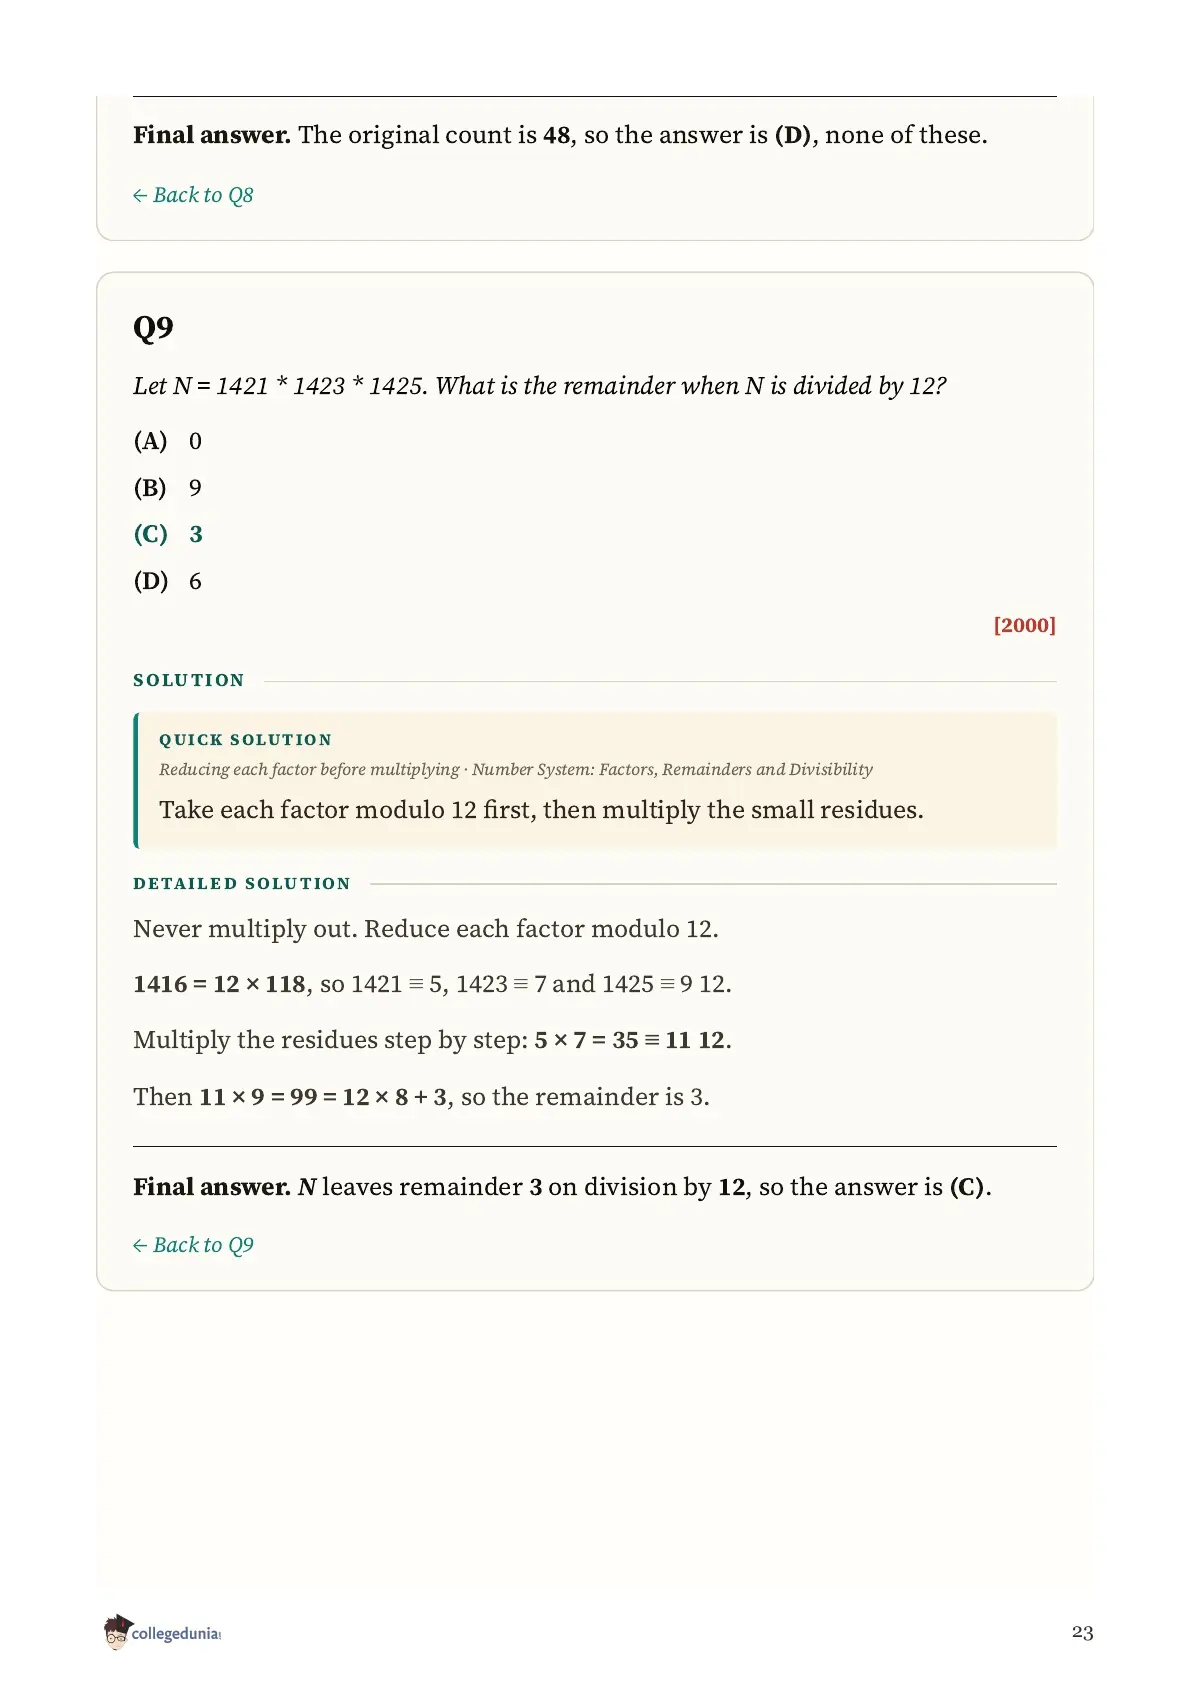Click the collegedunia mascot logo icon
Viewport: 1190px width, 1684px height.
117,1632
